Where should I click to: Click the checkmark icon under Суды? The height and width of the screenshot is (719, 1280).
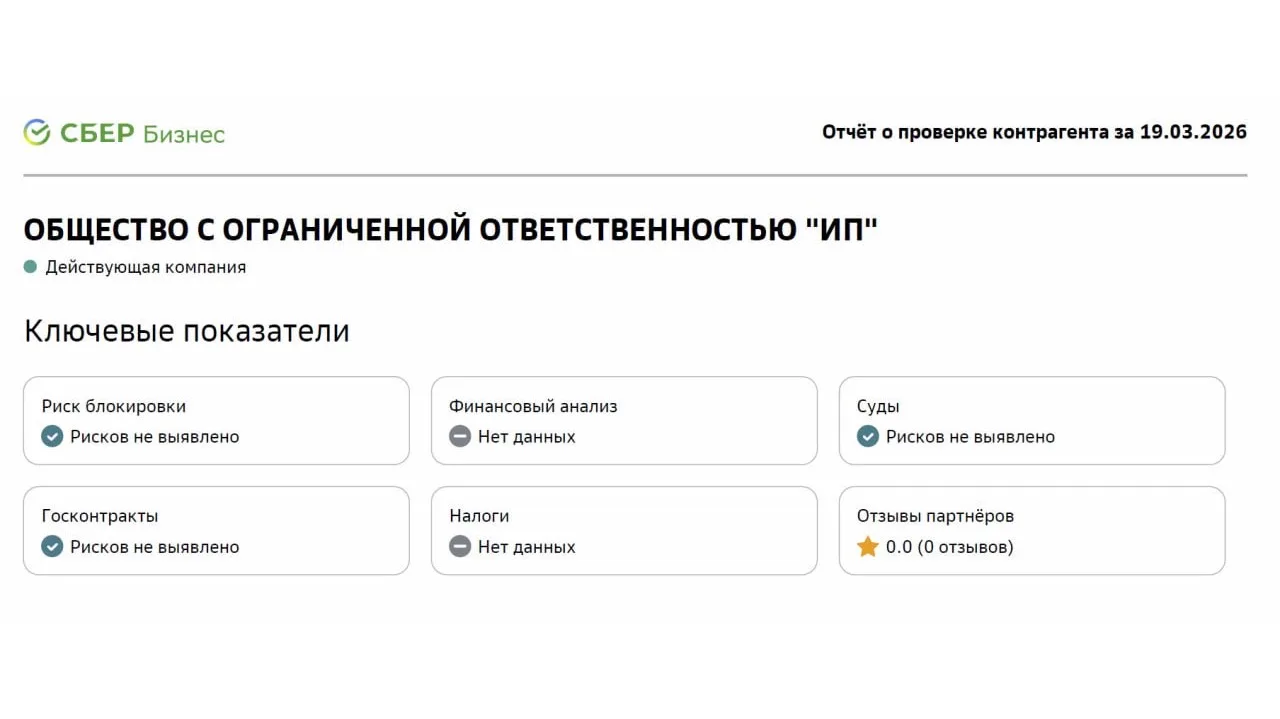(868, 437)
